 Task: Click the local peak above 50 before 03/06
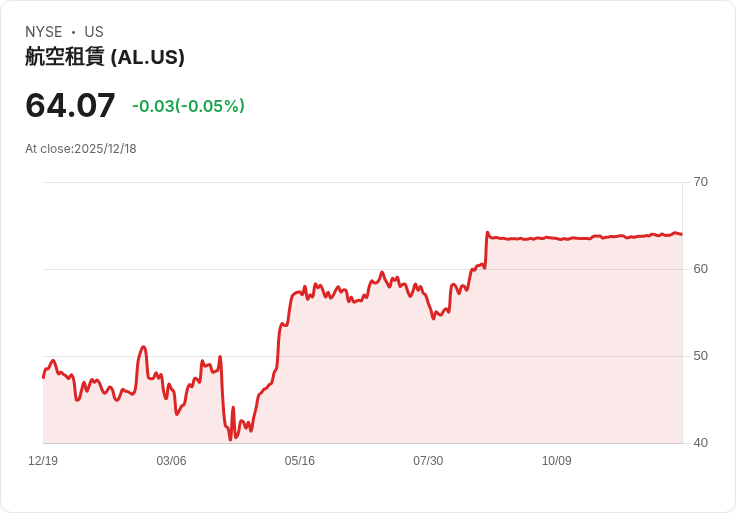click(143, 347)
